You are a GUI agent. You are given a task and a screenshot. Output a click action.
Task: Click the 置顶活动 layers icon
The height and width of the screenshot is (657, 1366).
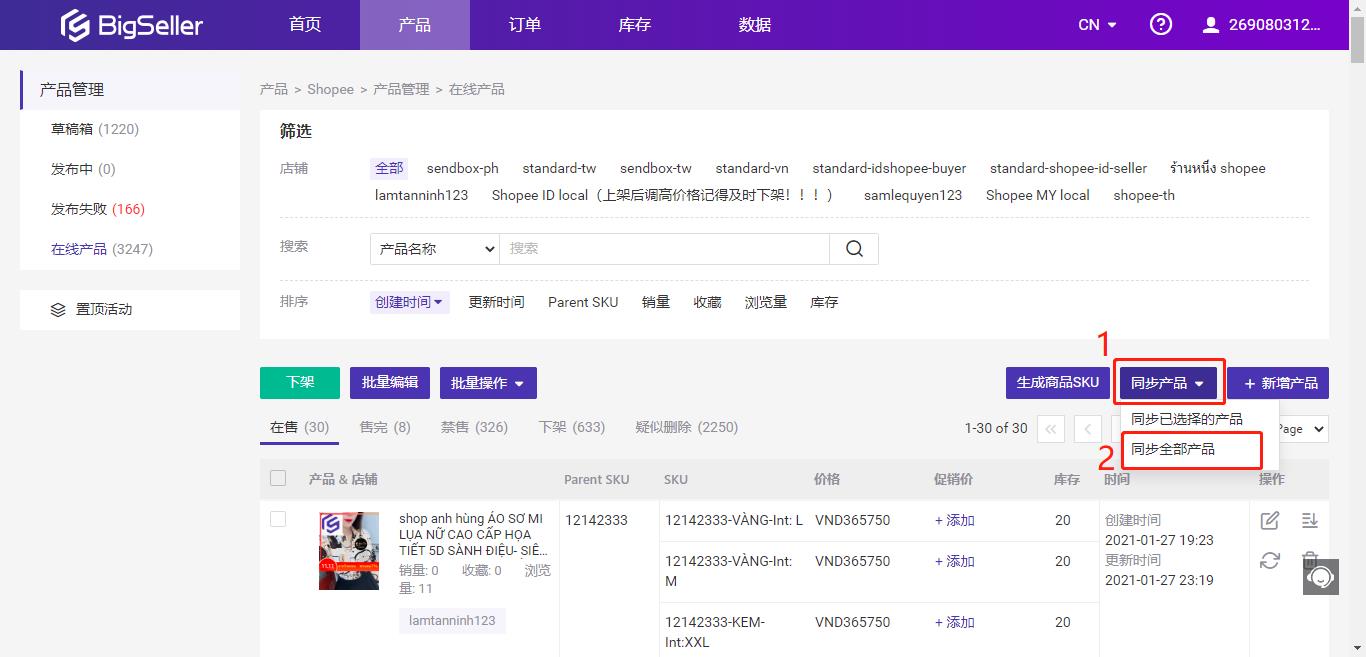point(58,310)
